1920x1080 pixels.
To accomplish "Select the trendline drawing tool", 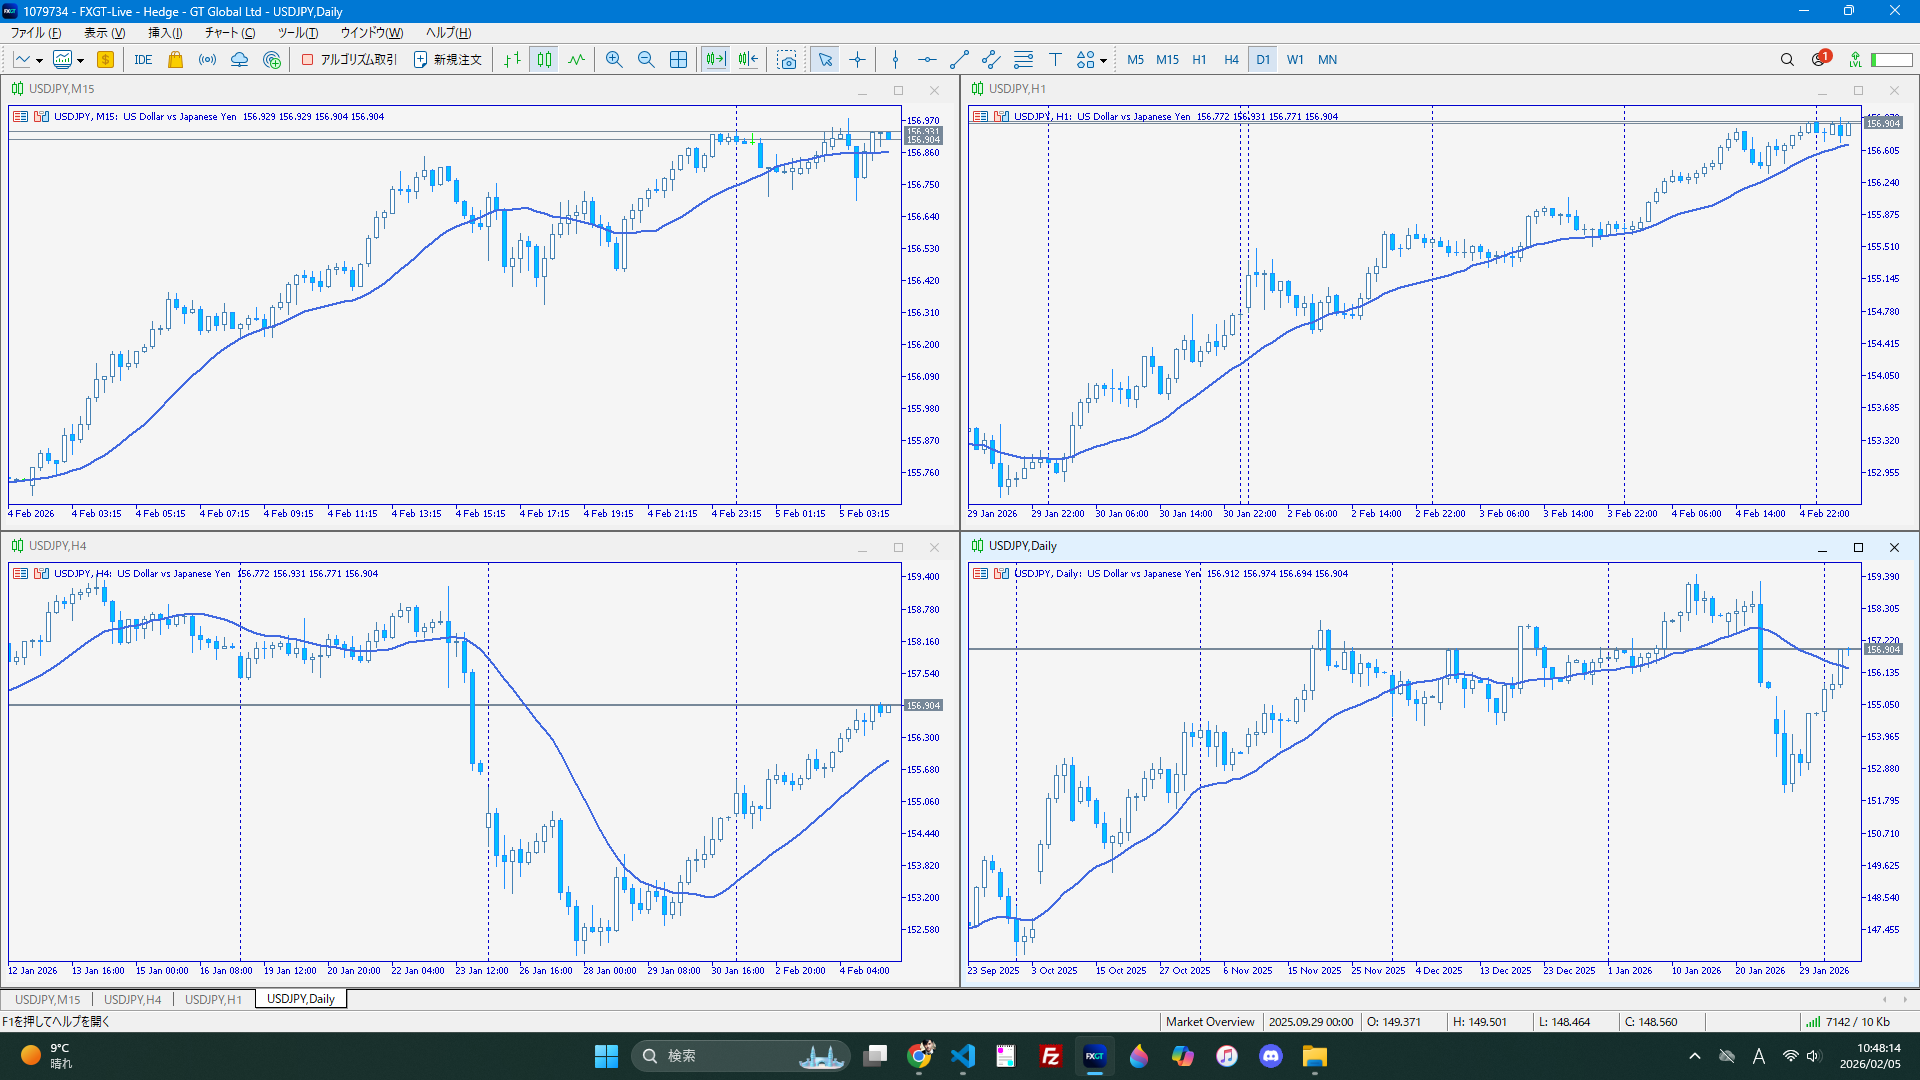I will point(959,60).
